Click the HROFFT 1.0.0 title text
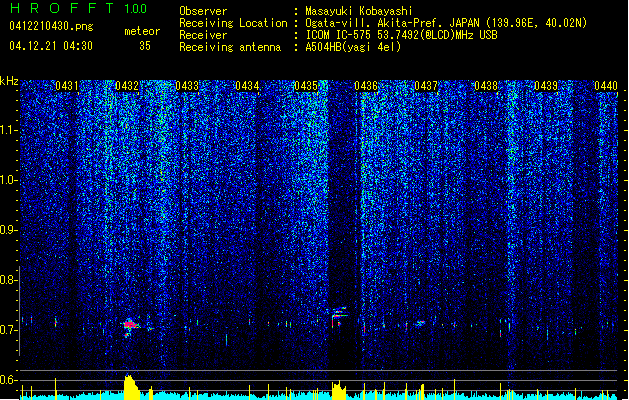 [78, 8]
